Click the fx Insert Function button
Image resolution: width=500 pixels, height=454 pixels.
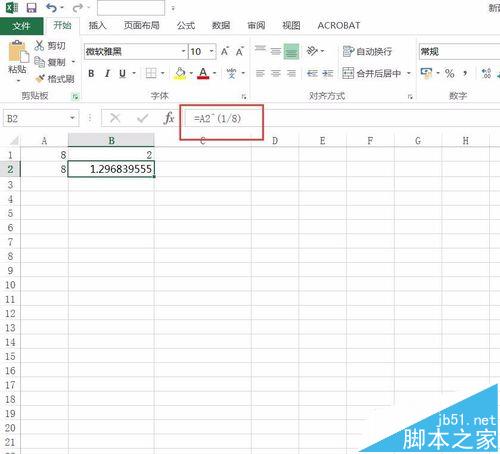pos(169,118)
